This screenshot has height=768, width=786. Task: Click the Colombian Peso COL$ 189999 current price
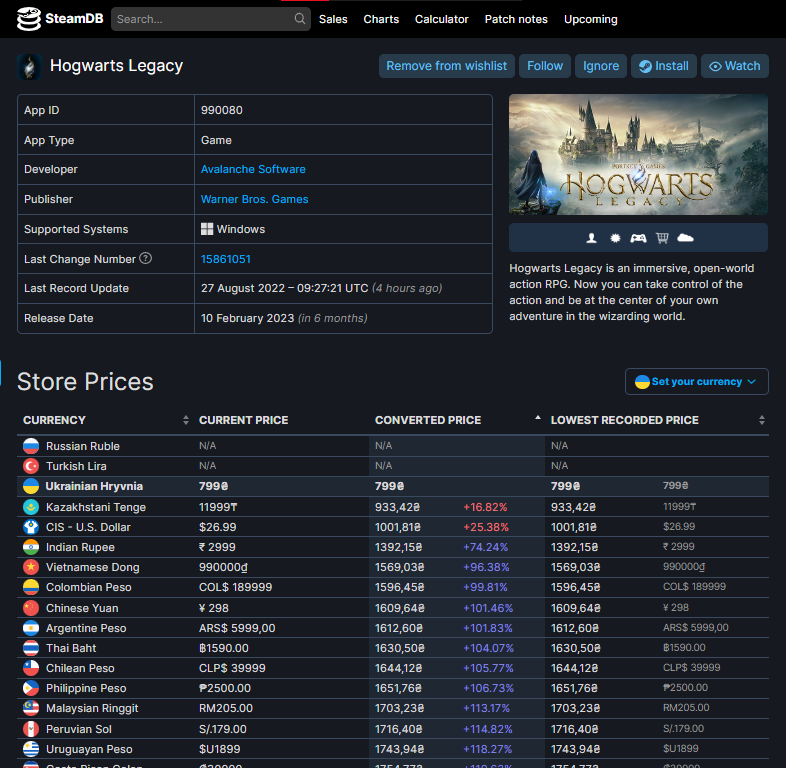236,588
